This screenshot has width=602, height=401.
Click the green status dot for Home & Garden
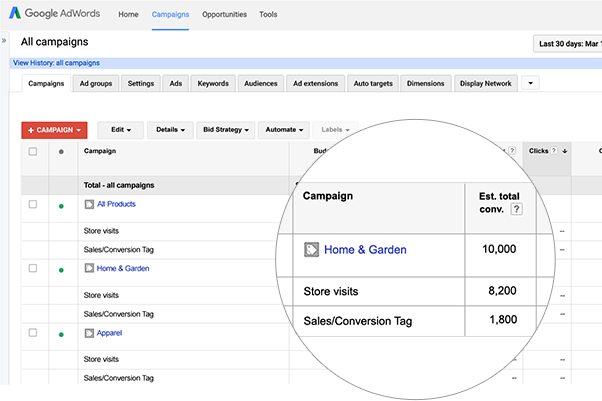coord(61,270)
